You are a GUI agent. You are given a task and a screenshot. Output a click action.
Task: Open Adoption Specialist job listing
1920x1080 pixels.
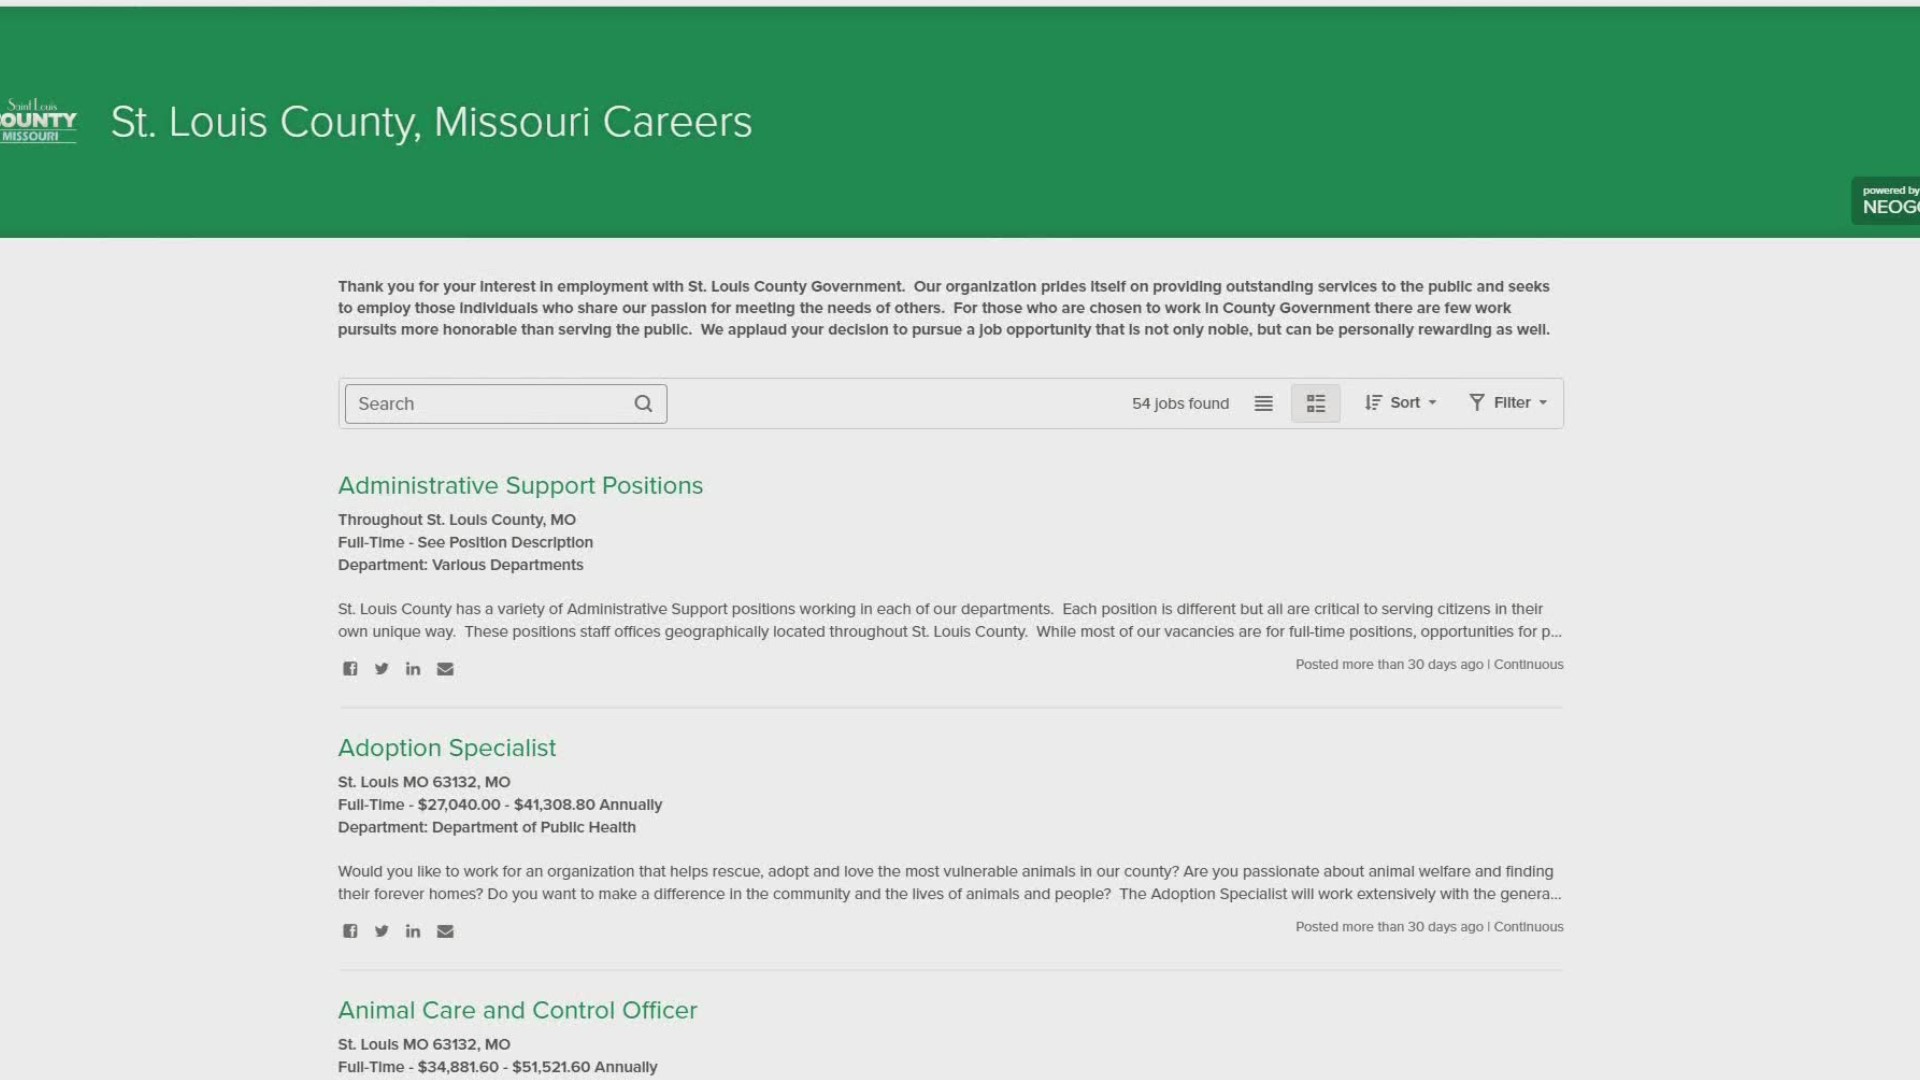point(447,748)
